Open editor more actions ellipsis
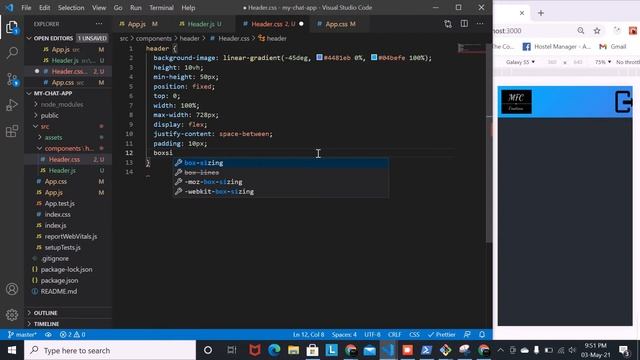Screen dimensions: 640x360 click(480, 24)
